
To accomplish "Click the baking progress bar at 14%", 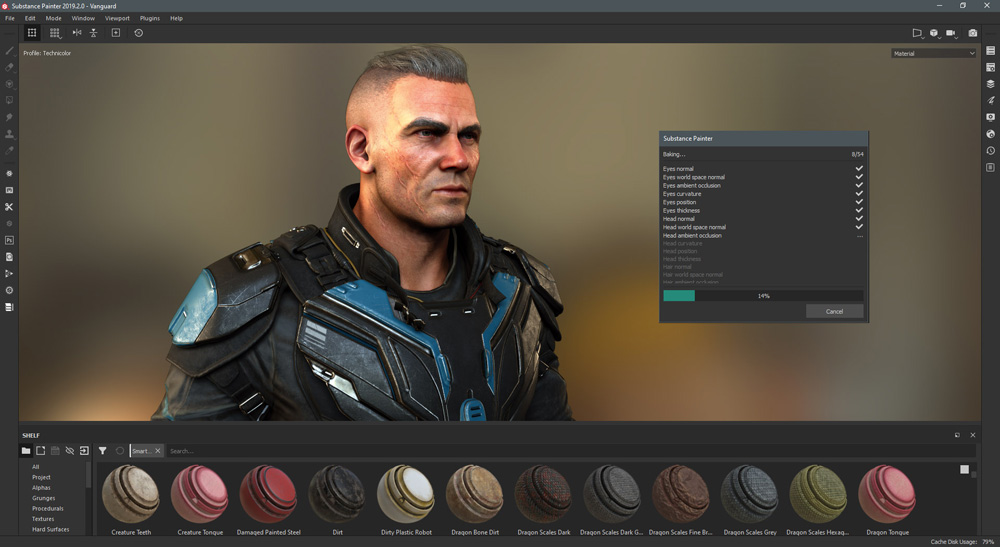I will point(763,296).
